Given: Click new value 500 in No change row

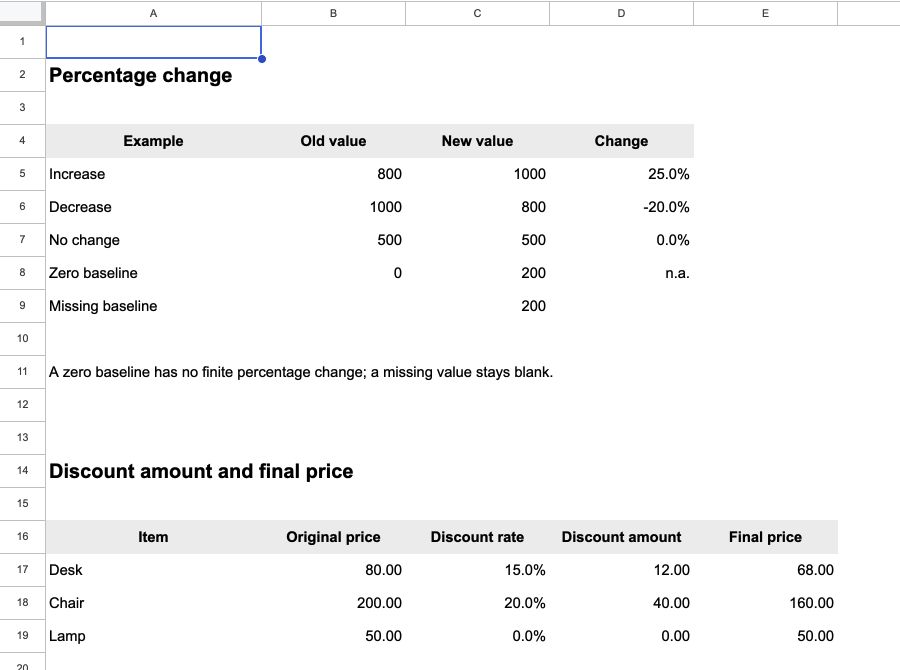Looking at the screenshot, I should pyautogui.click(x=478, y=240).
